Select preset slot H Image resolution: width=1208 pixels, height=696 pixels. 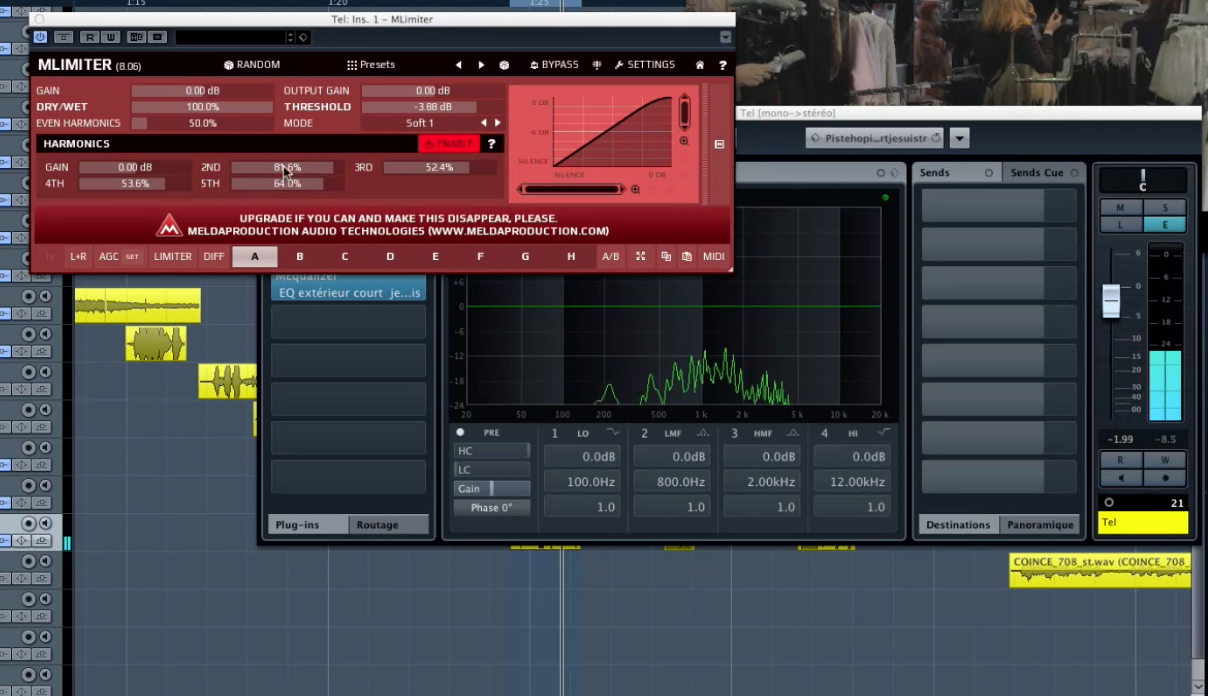pyautogui.click(x=571, y=257)
